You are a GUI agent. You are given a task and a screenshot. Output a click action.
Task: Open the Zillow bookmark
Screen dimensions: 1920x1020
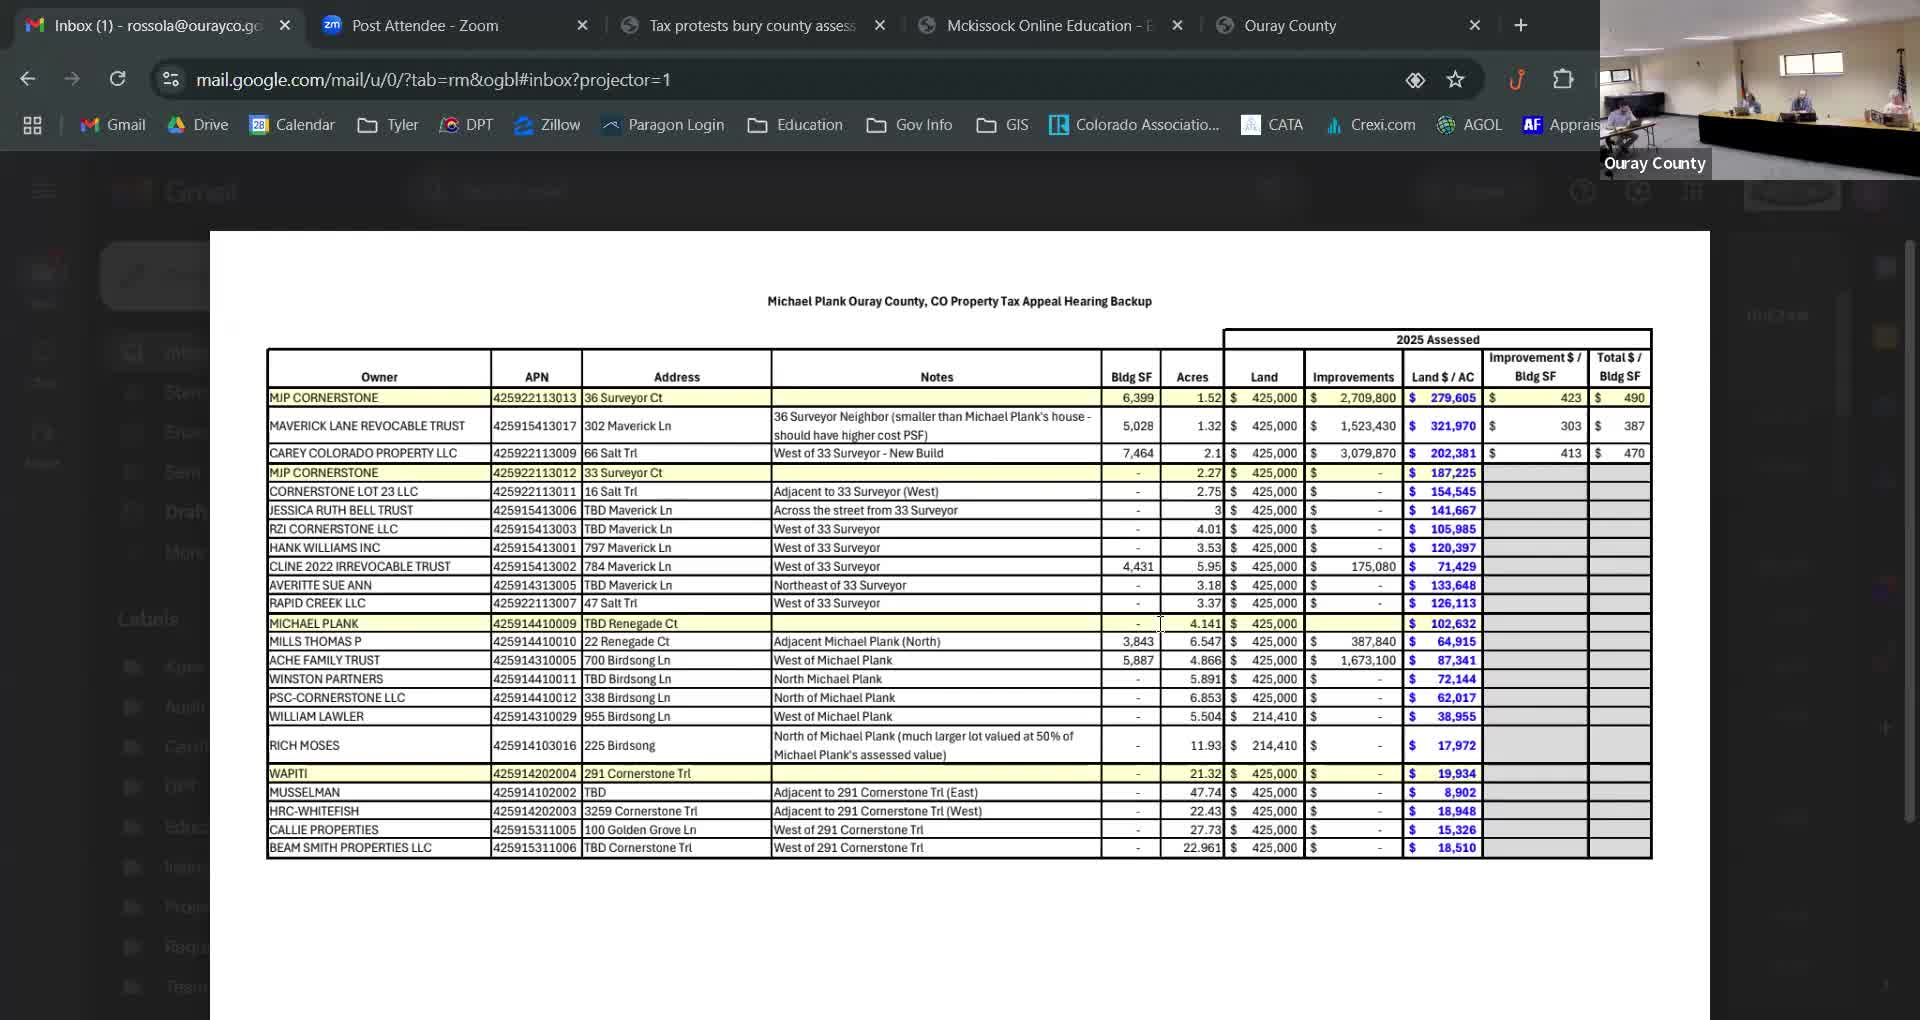[547, 125]
